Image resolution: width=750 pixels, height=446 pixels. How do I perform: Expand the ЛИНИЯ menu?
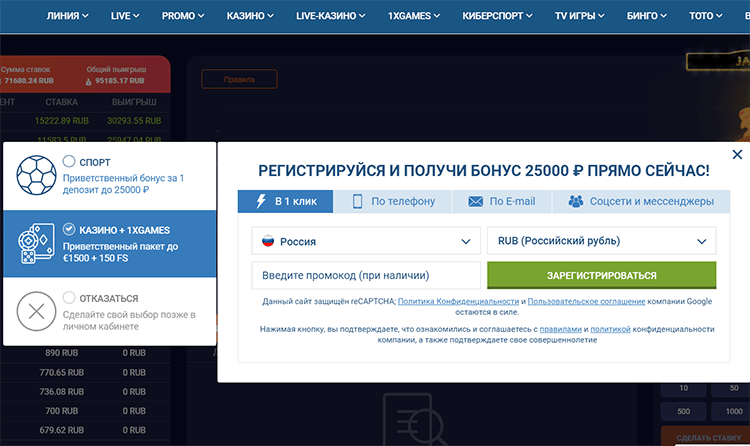(x=67, y=16)
